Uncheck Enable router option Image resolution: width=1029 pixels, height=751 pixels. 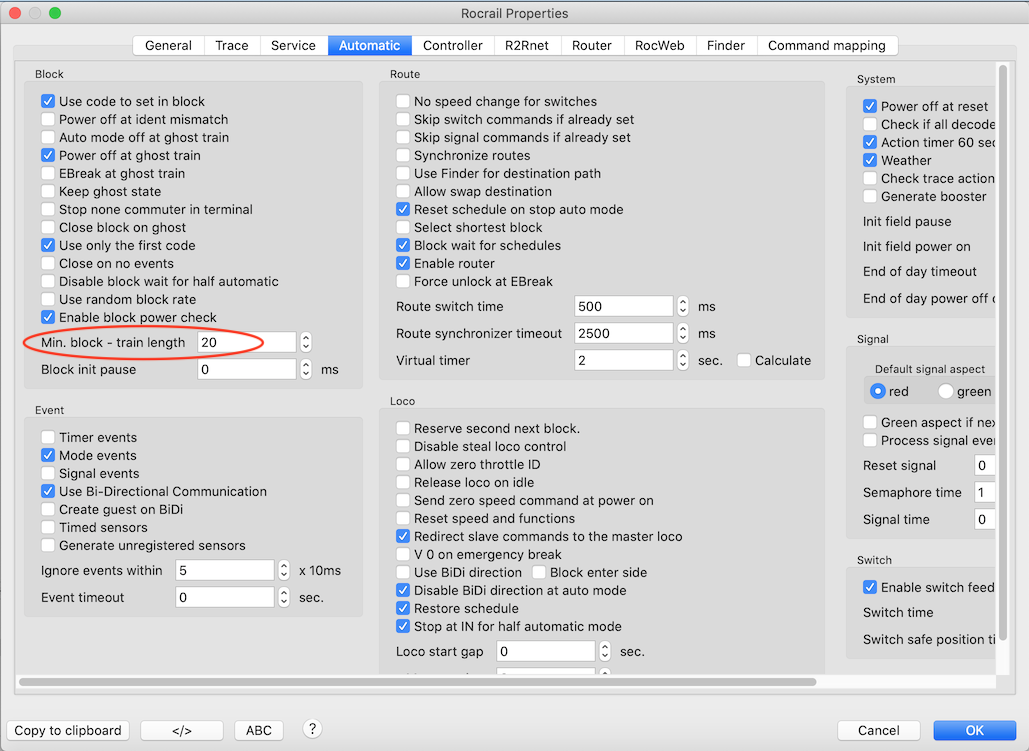coord(403,263)
